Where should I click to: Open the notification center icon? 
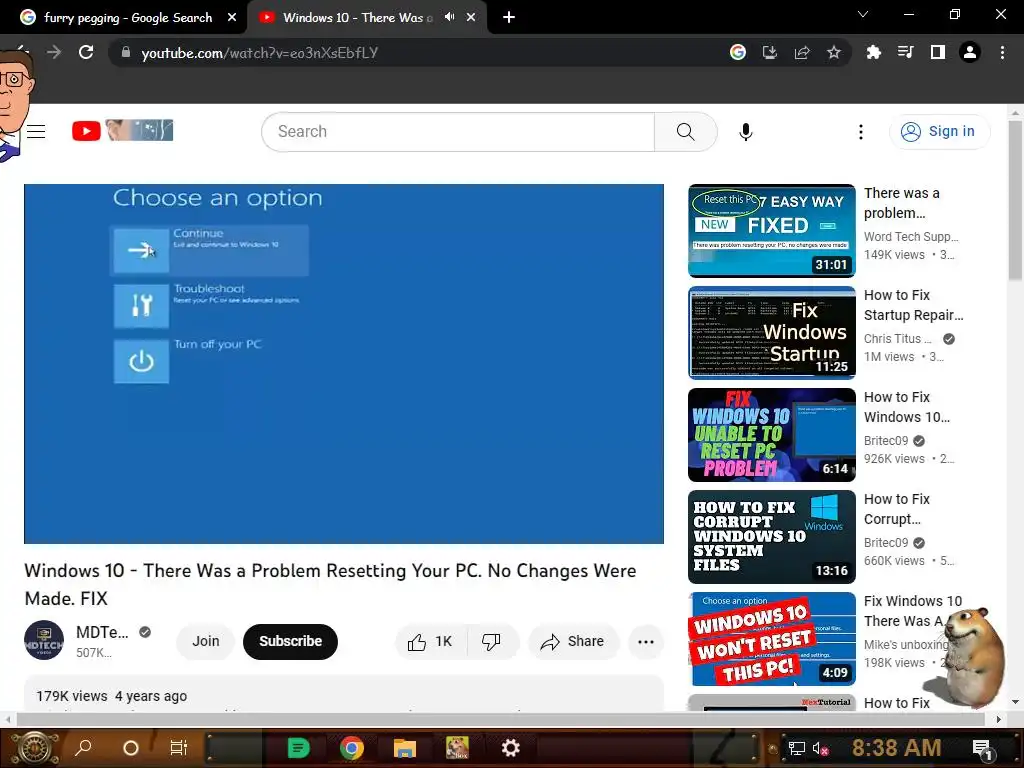[x=982, y=748]
